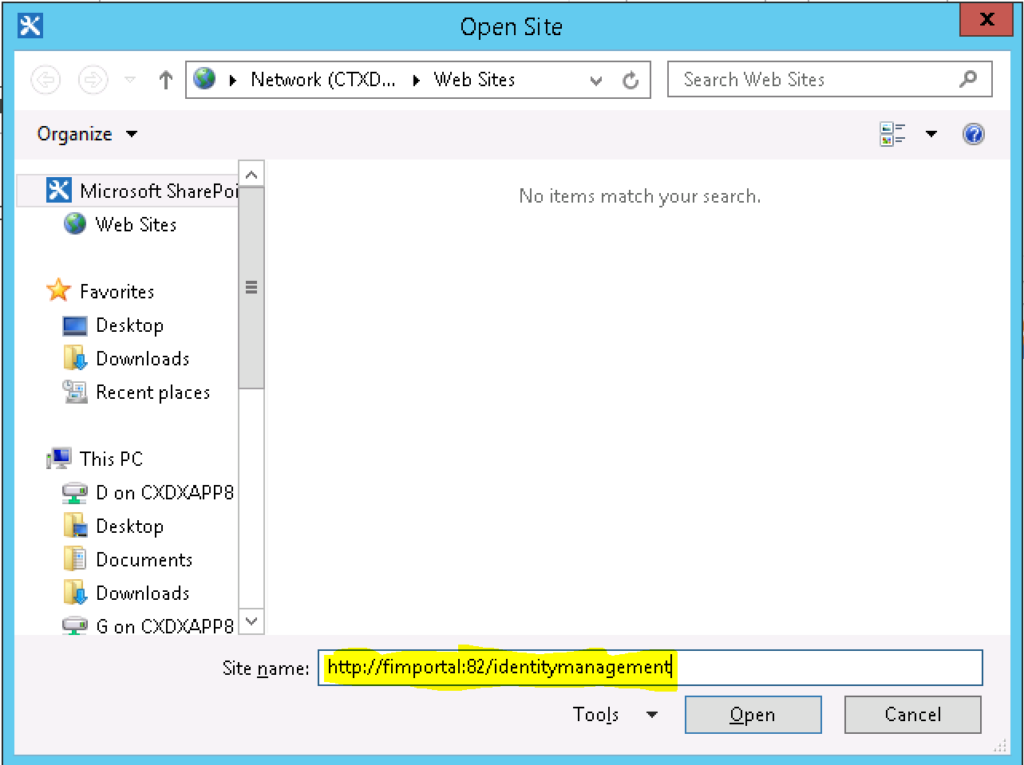Expand the view options dropdown arrow

click(x=931, y=134)
